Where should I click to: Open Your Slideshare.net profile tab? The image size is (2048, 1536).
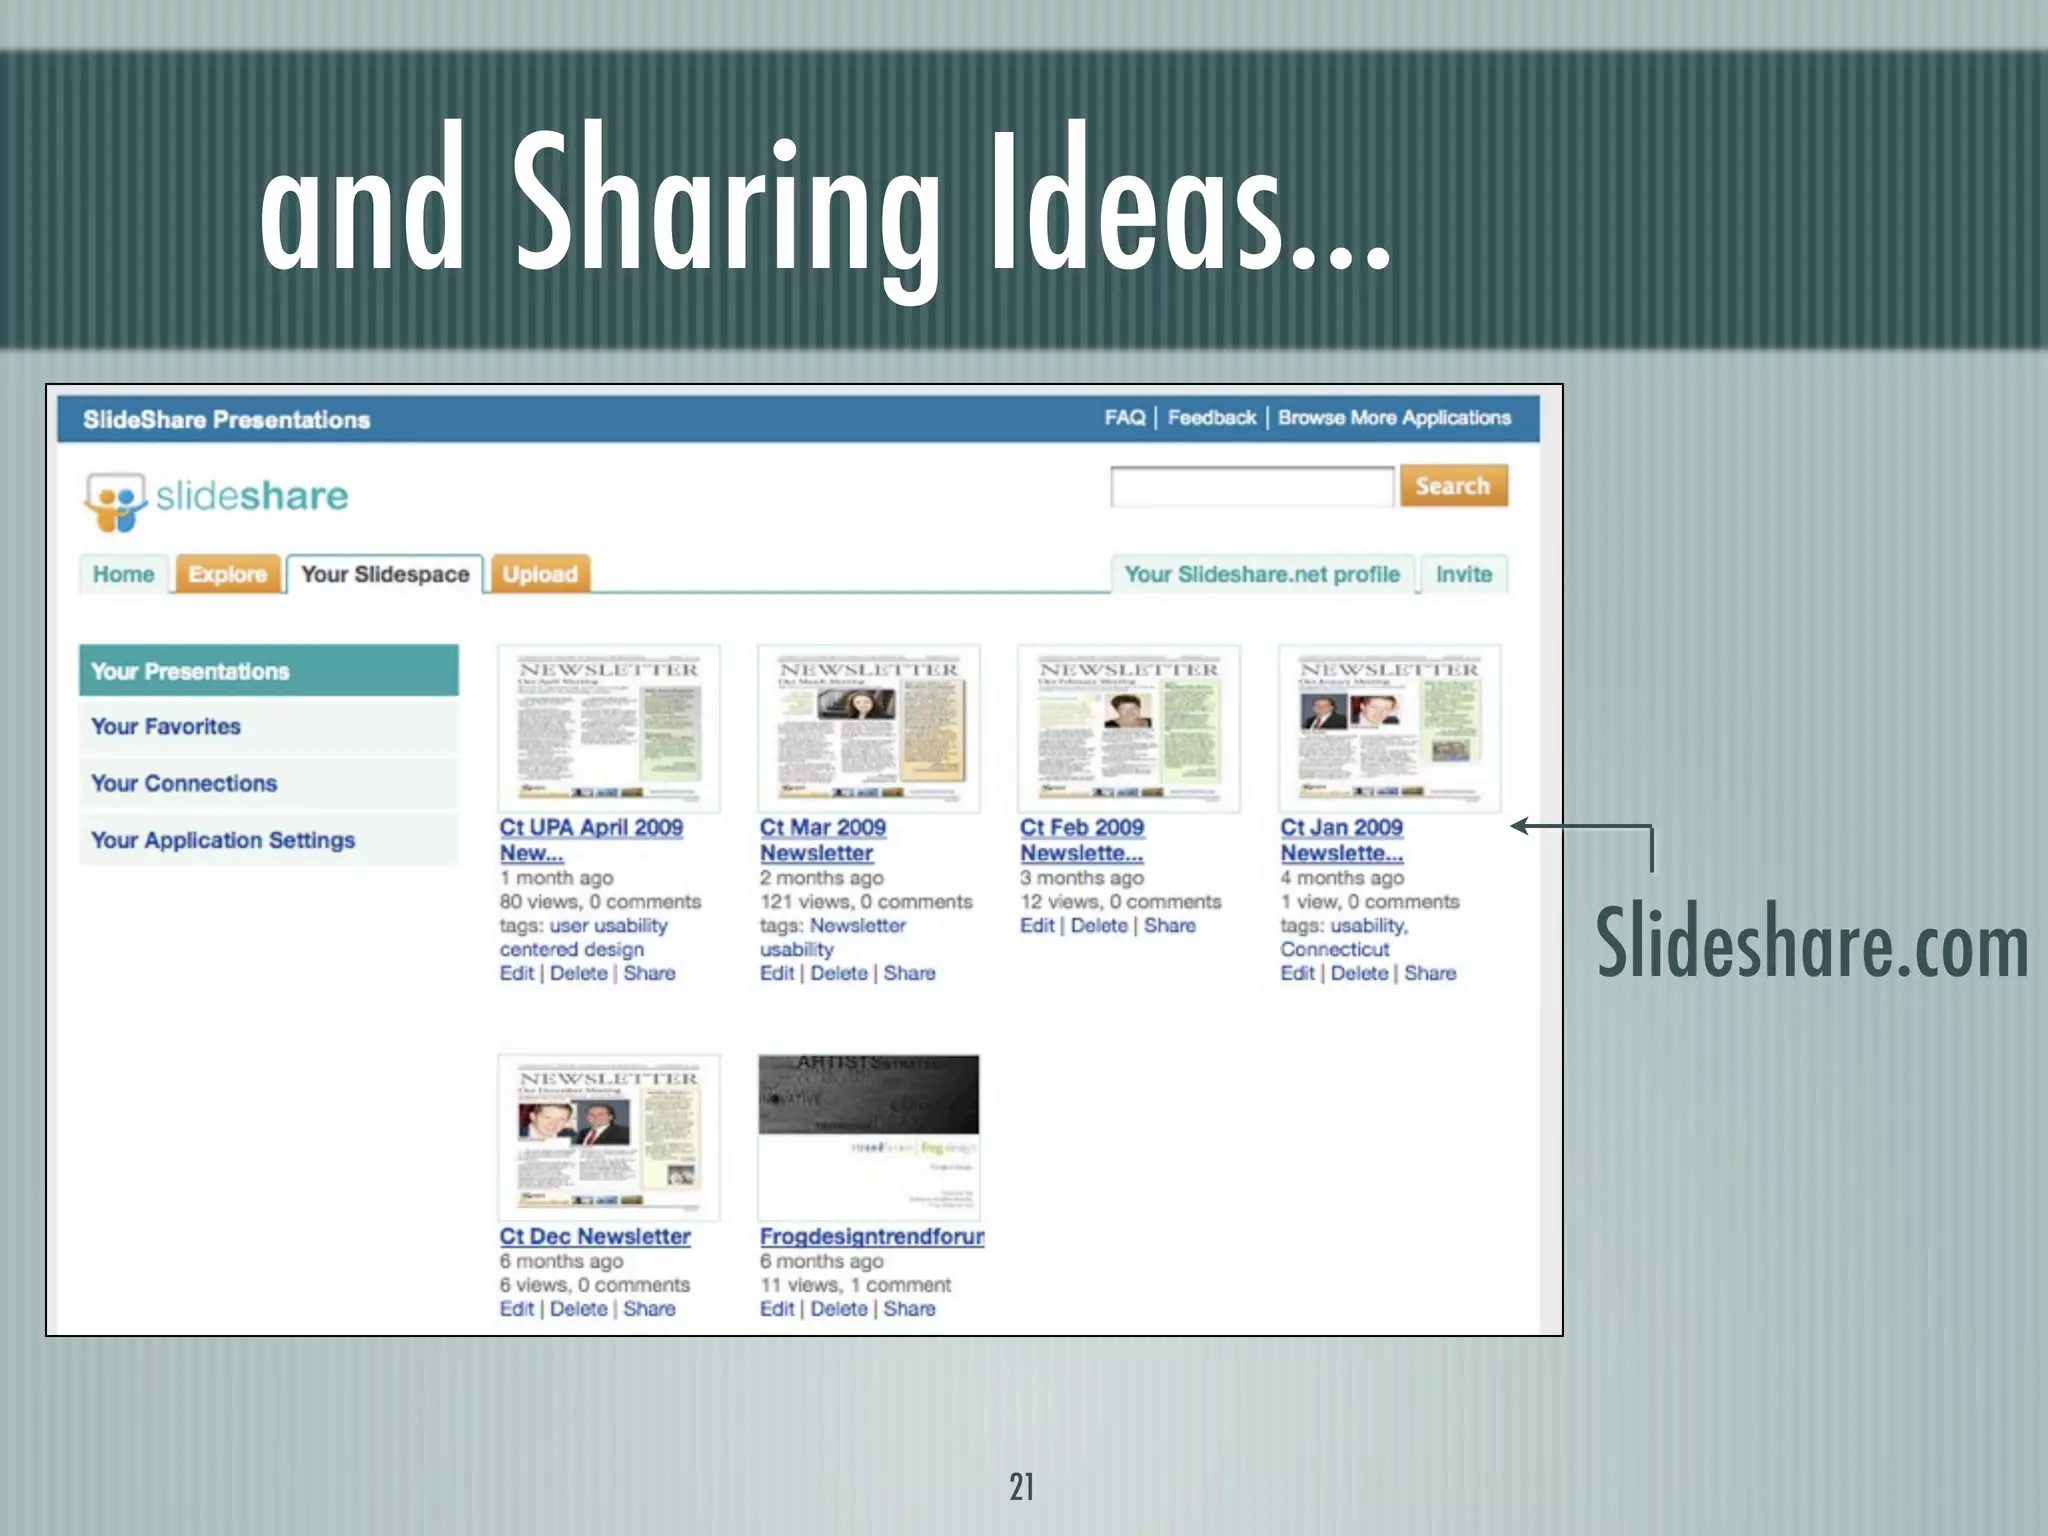[1262, 574]
